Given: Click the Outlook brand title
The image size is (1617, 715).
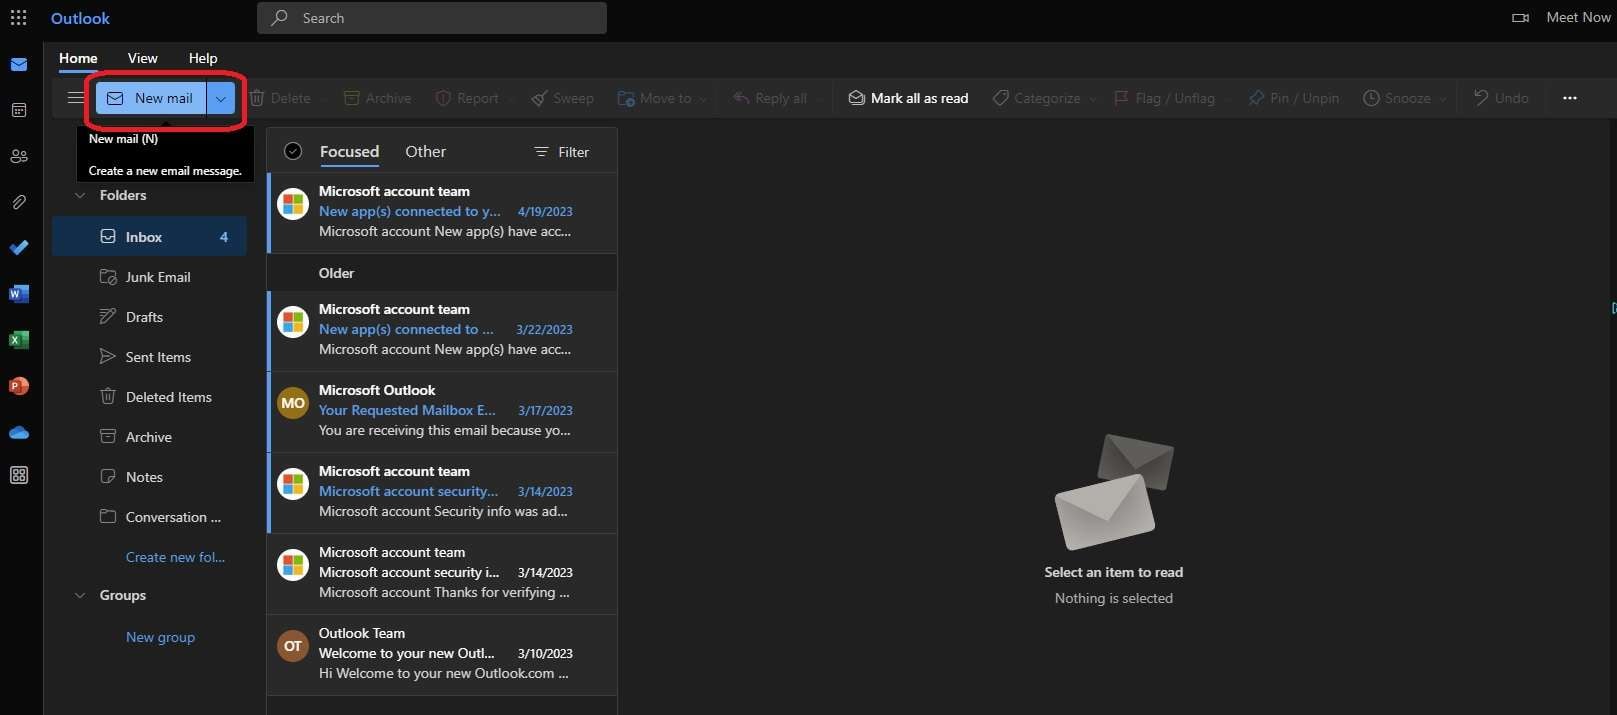Looking at the screenshot, I should point(80,18).
